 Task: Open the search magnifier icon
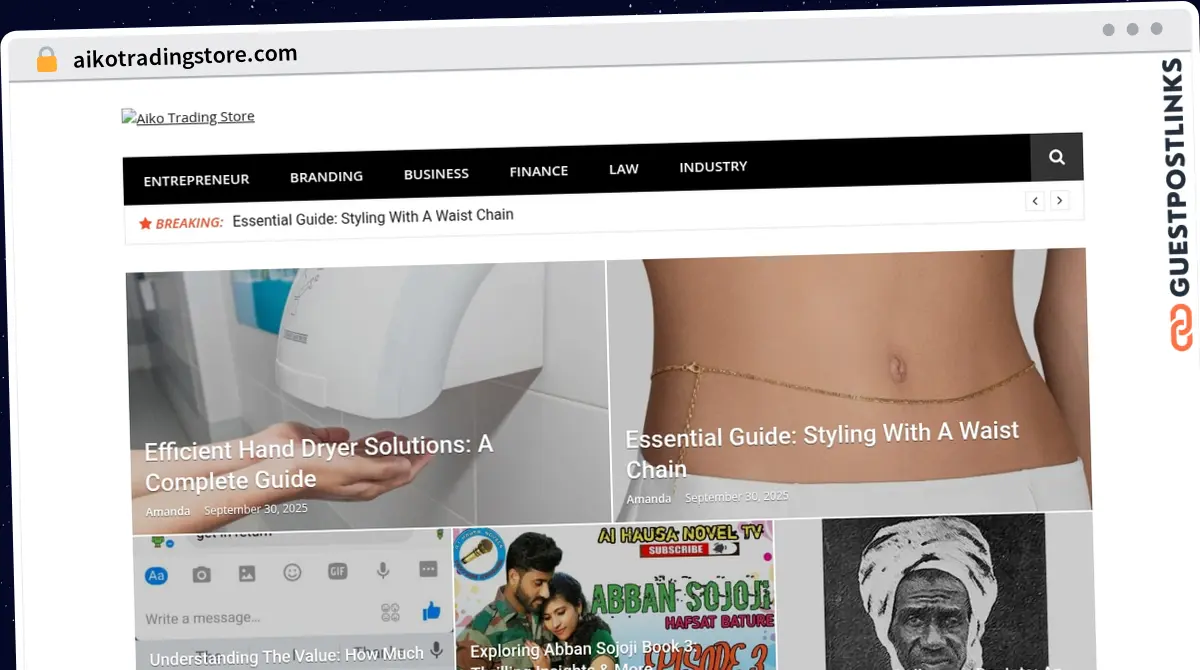pos(1057,157)
